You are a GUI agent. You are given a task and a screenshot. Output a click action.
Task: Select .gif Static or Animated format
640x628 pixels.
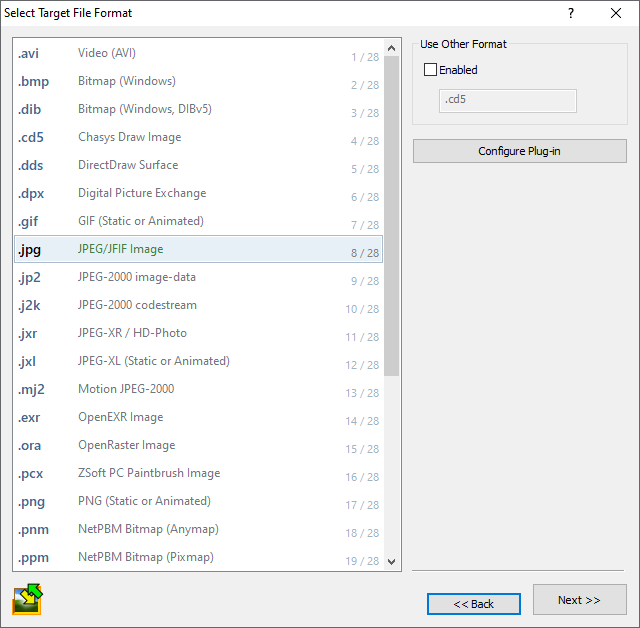coord(198,221)
